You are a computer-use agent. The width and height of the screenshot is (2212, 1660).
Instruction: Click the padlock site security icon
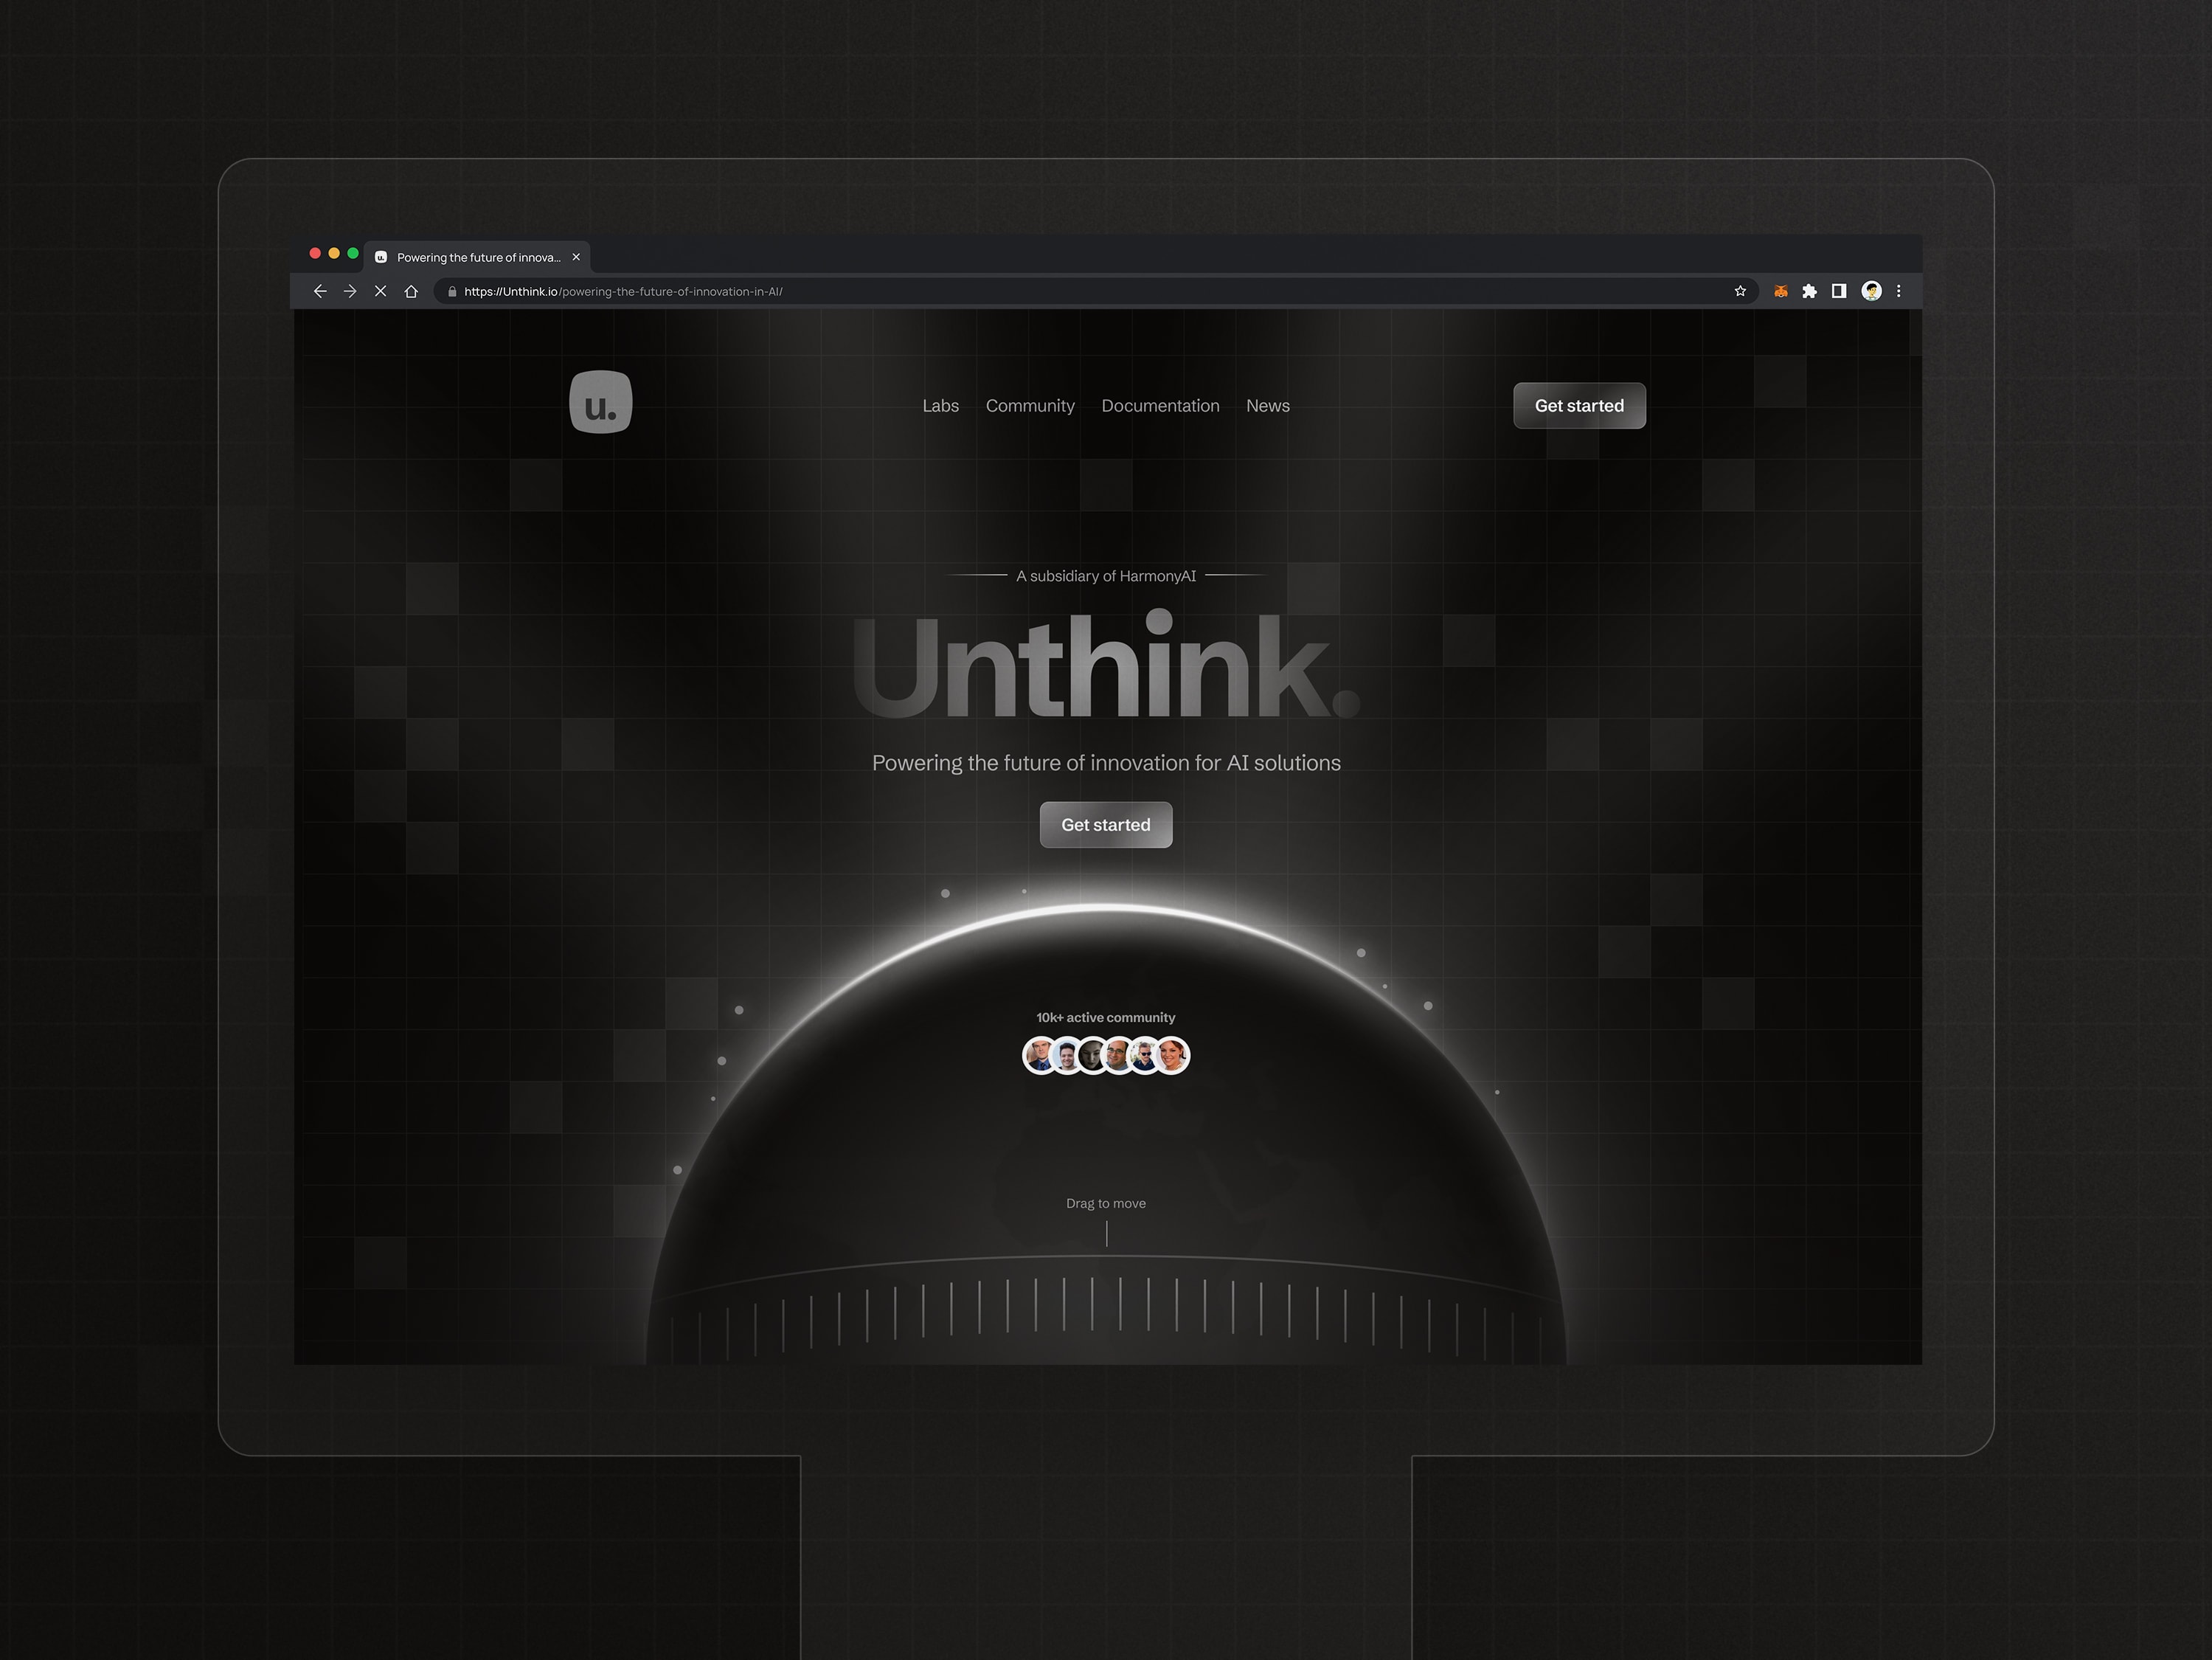coord(452,291)
